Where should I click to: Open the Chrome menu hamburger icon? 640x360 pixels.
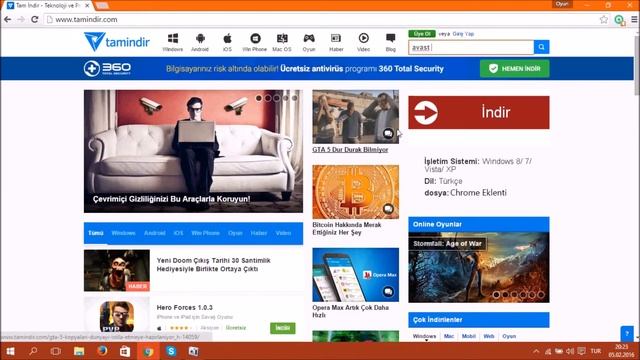(x=634, y=20)
